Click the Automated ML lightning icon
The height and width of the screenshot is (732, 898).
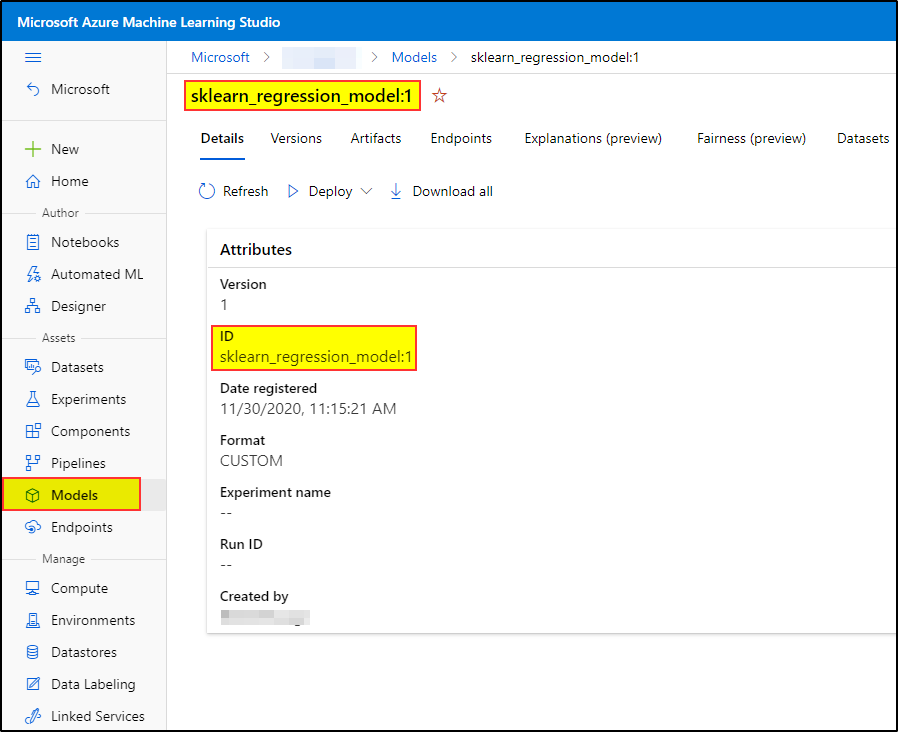pos(33,274)
